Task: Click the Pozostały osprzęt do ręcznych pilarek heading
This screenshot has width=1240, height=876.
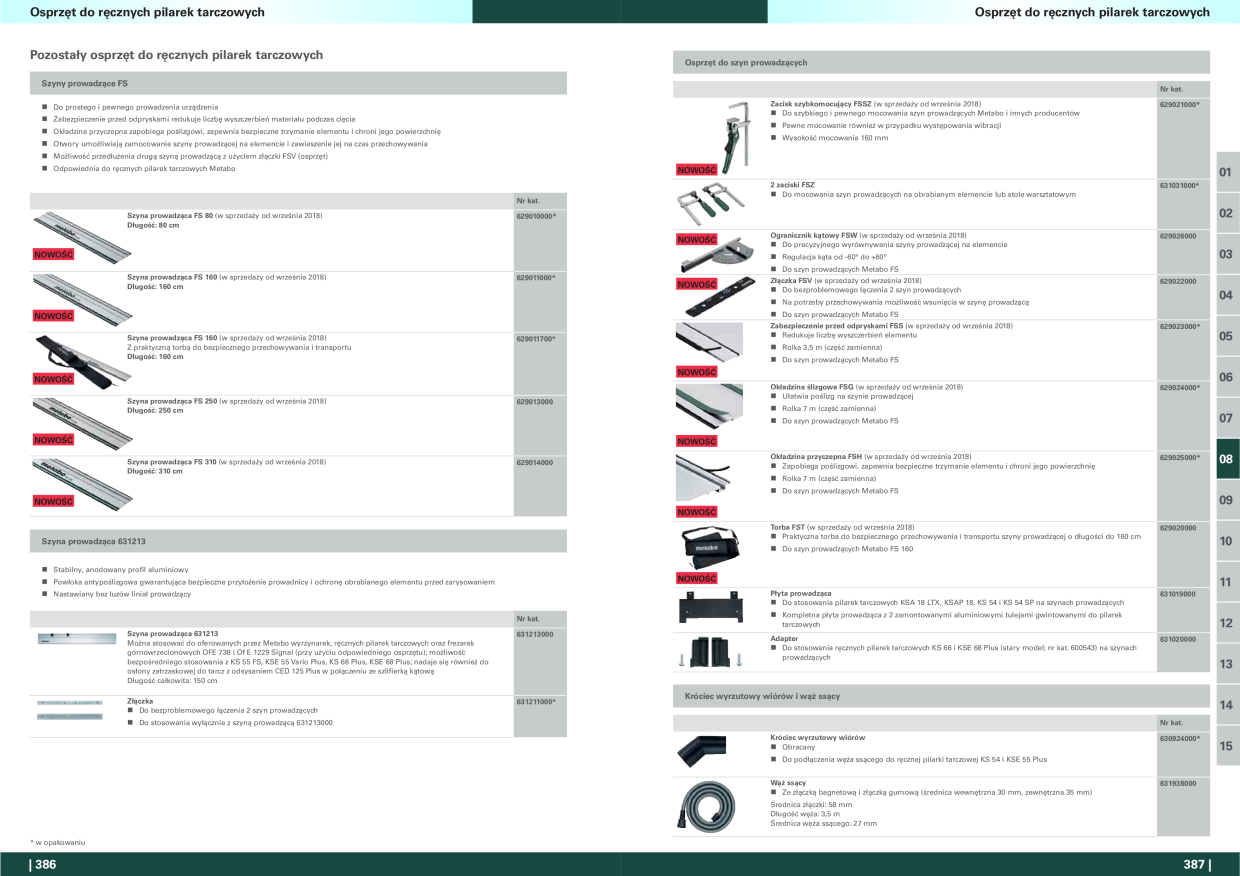Action: tap(177, 55)
